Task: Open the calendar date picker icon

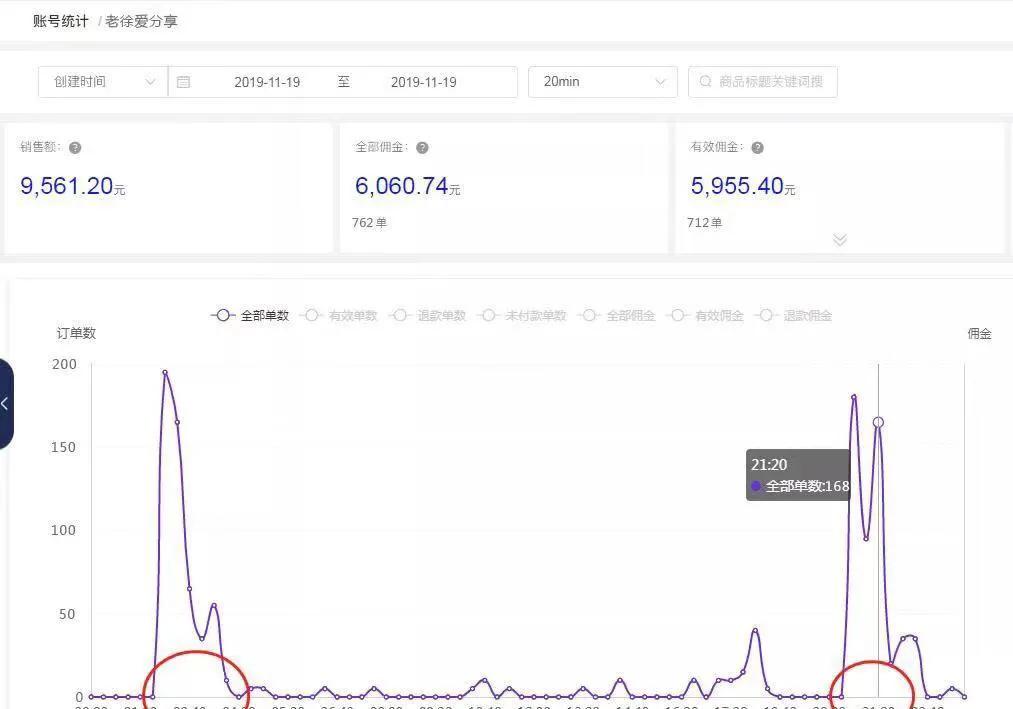Action: [183, 82]
